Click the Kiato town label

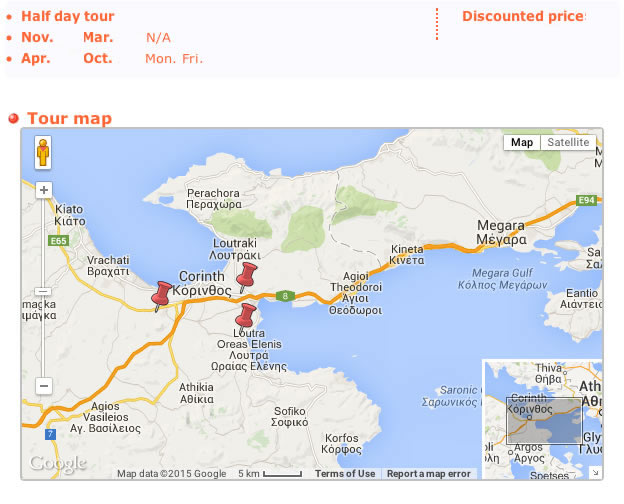point(70,215)
